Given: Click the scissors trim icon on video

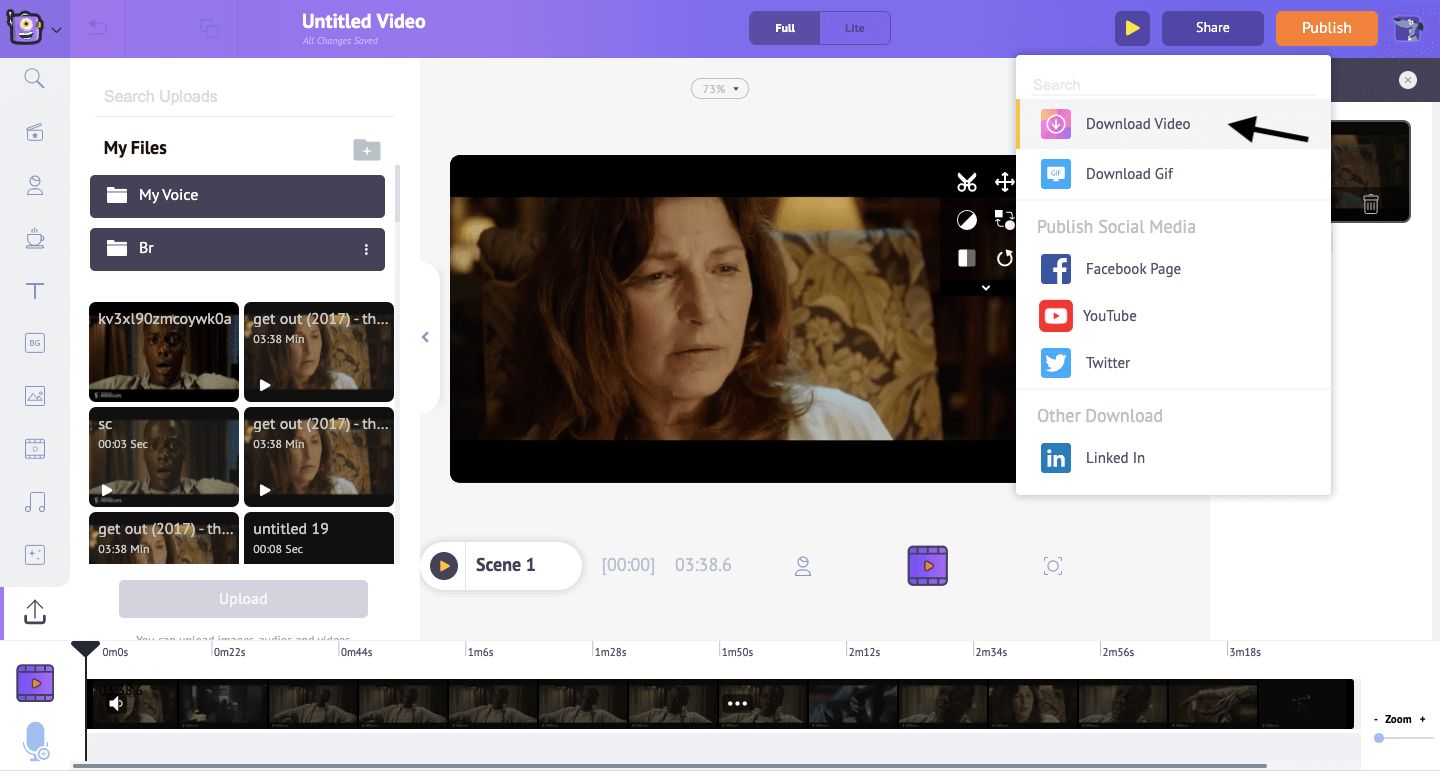Looking at the screenshot, I should point(966,182).
